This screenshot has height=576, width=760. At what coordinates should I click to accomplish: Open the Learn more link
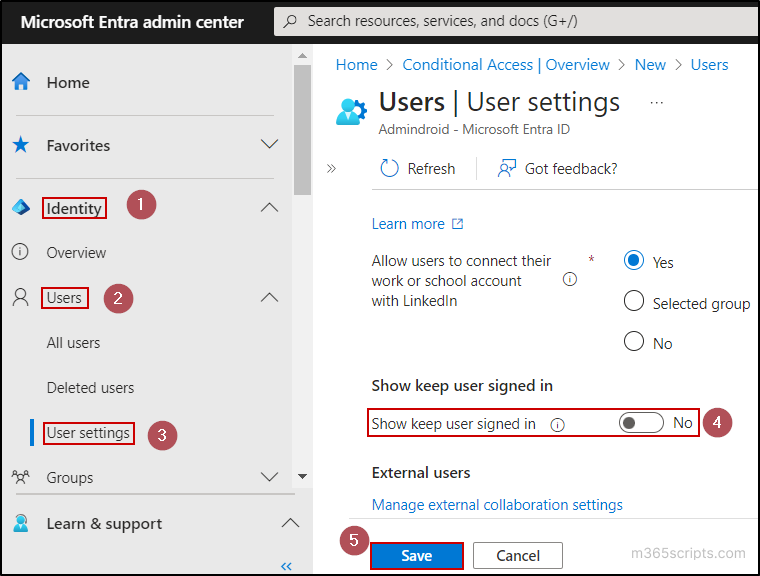tap(408, 224)
